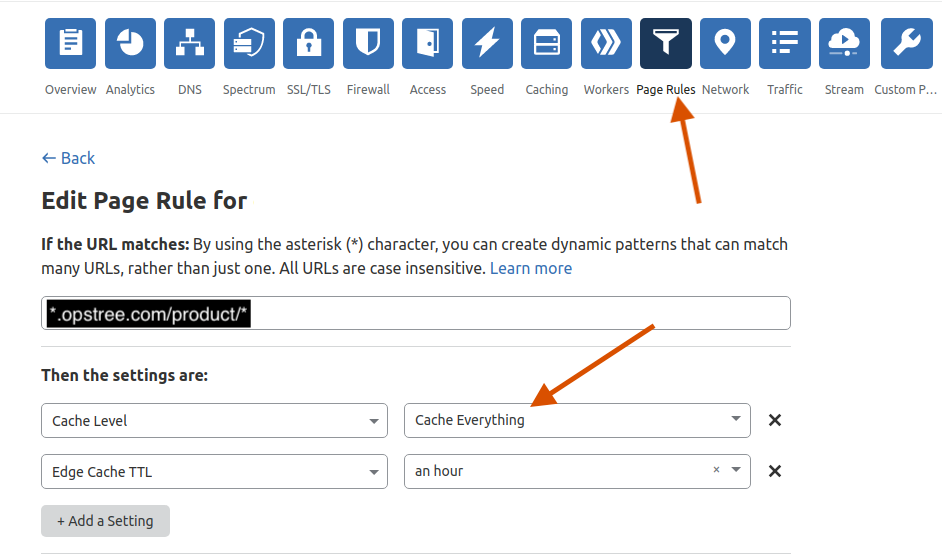Open the SSL/TLS padlock icon
This screenshot has height=556, width=942.
pos(309,43)
